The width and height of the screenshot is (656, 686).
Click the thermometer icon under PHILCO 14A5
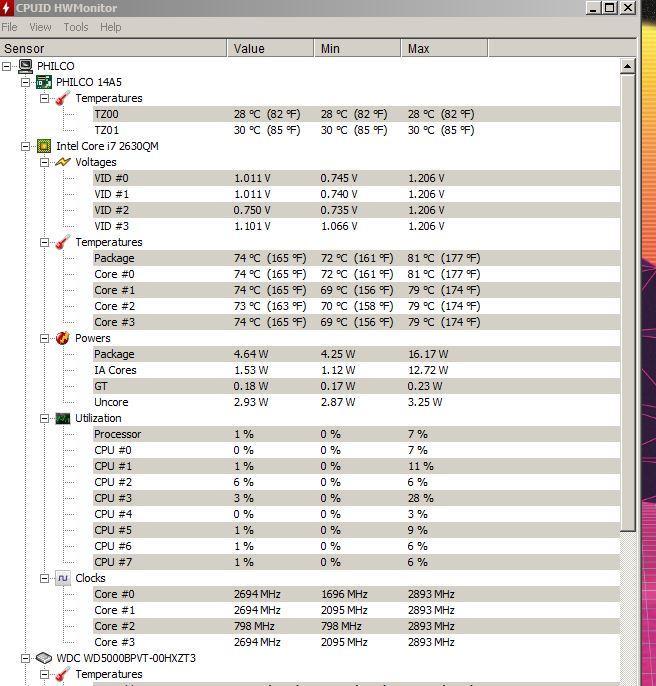(63, 98)
